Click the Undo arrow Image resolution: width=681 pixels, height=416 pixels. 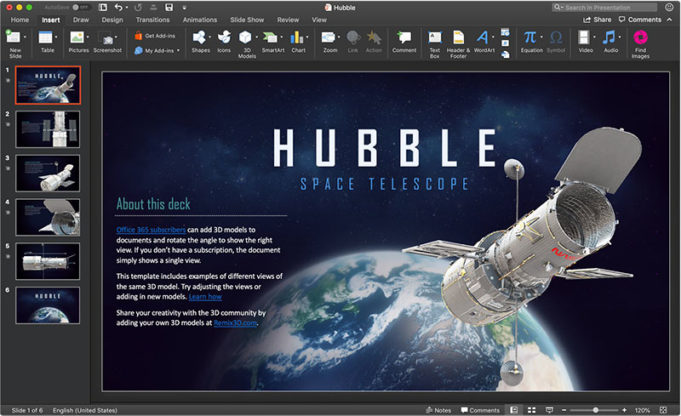coord(118,7)
